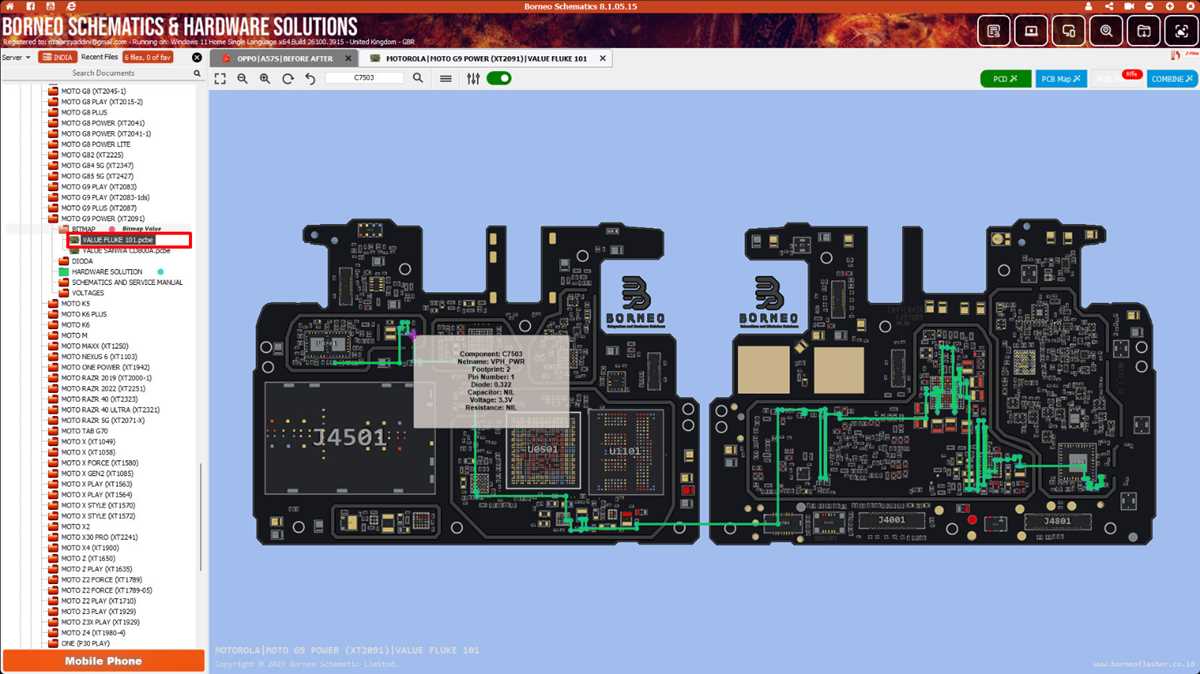The height and width of the screenshot is (674, 1200).
Task: Click the Search Documents field
Action: coord(103,73)
